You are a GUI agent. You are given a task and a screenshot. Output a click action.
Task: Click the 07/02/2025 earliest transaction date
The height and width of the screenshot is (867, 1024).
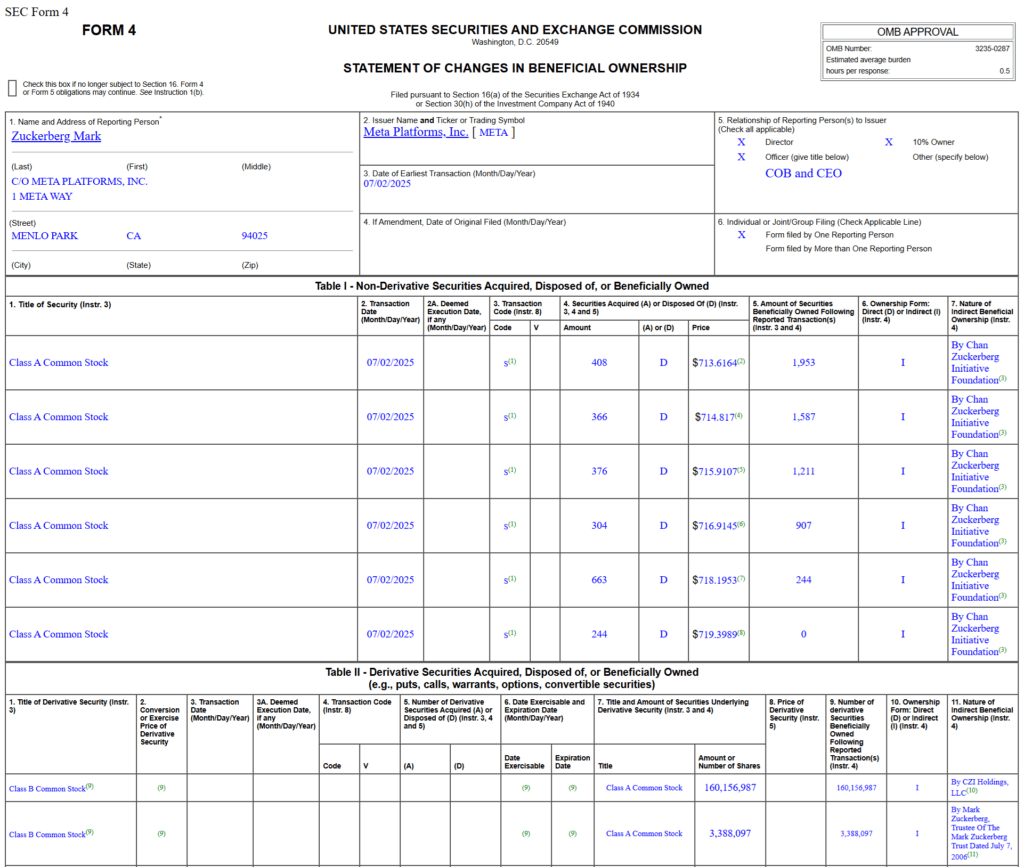[387, 184]
